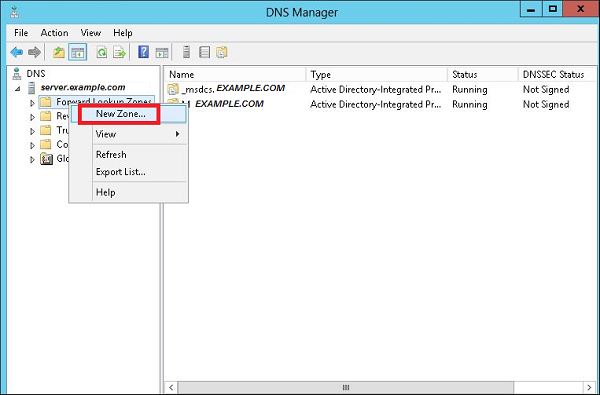This screenshot has width=600, height=395.
Task: Click the Forward Lookup Zones folder icon
Action: [46, 102]
